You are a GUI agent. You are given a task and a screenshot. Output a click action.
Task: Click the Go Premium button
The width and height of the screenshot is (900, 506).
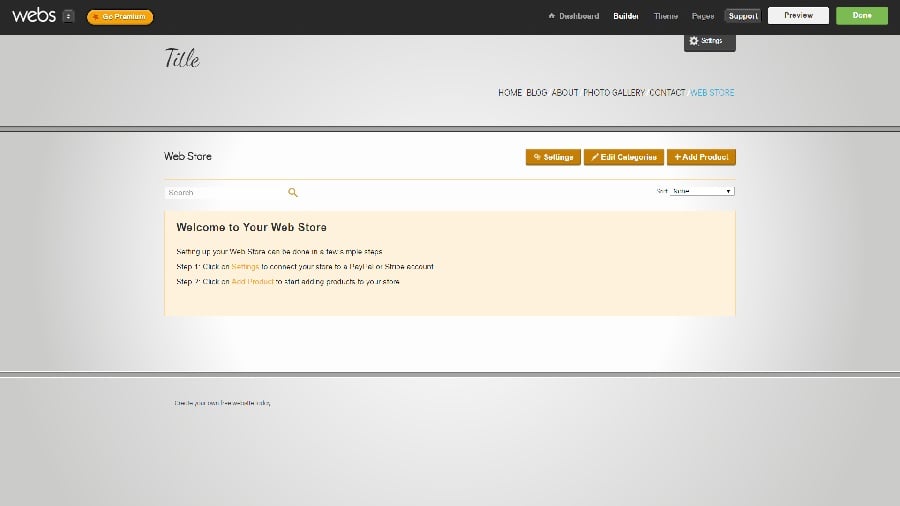[x=120, y=17]
